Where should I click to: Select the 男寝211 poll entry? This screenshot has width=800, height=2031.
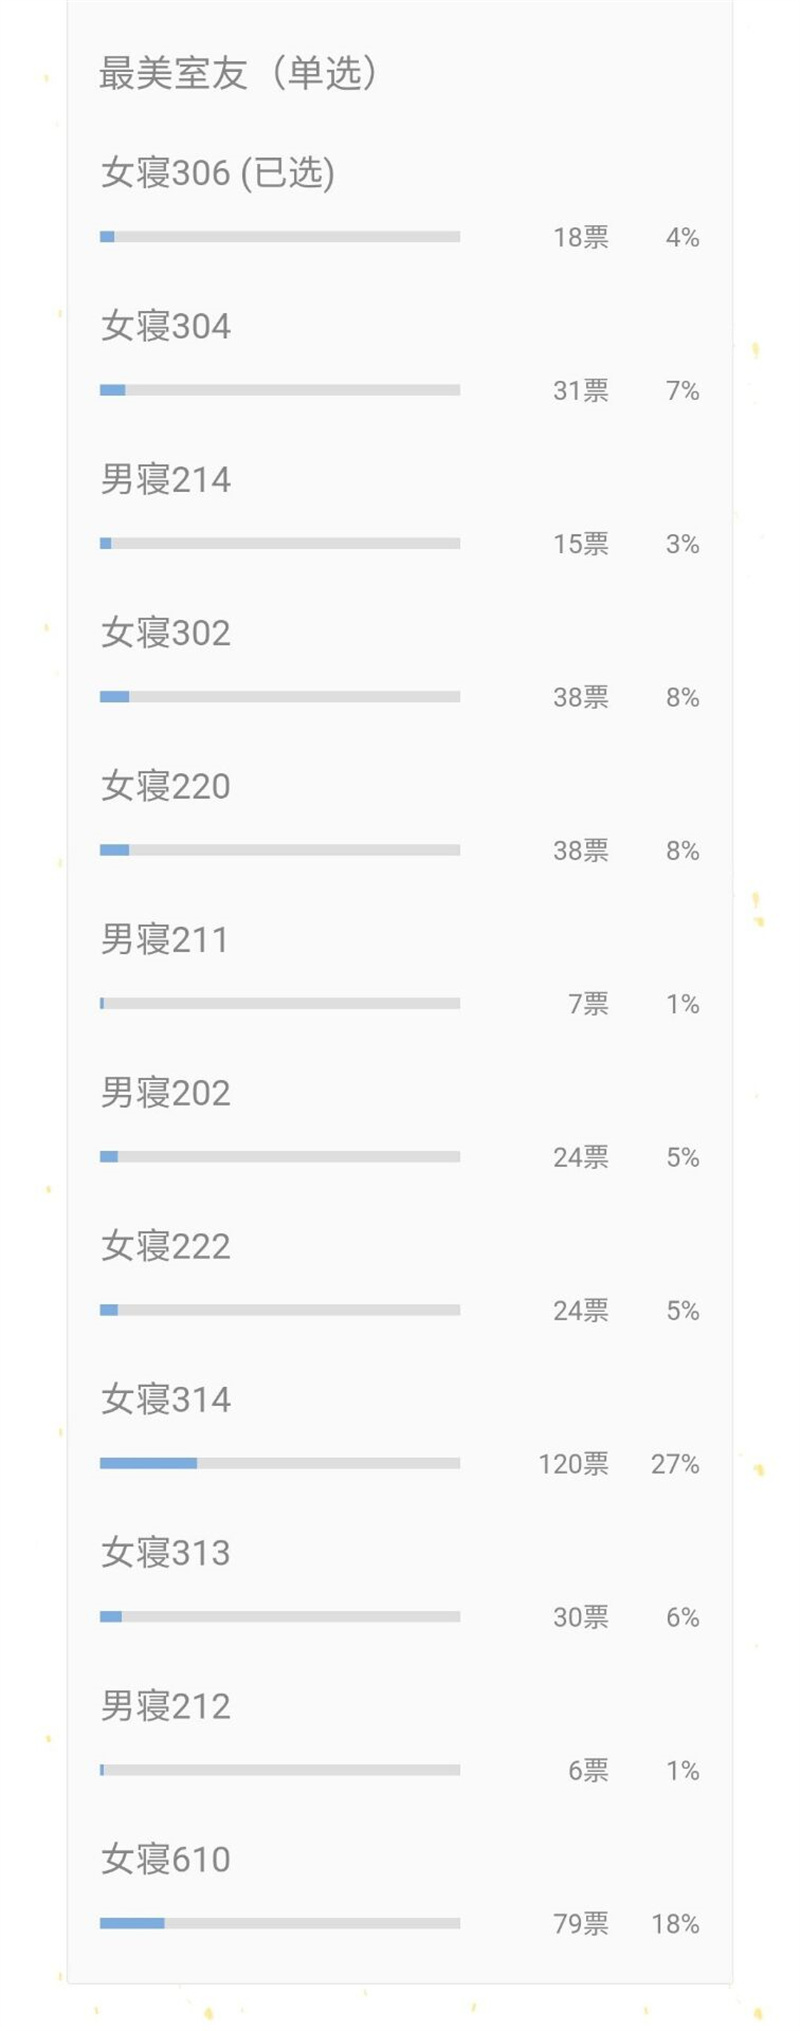[x=165, y=940]
